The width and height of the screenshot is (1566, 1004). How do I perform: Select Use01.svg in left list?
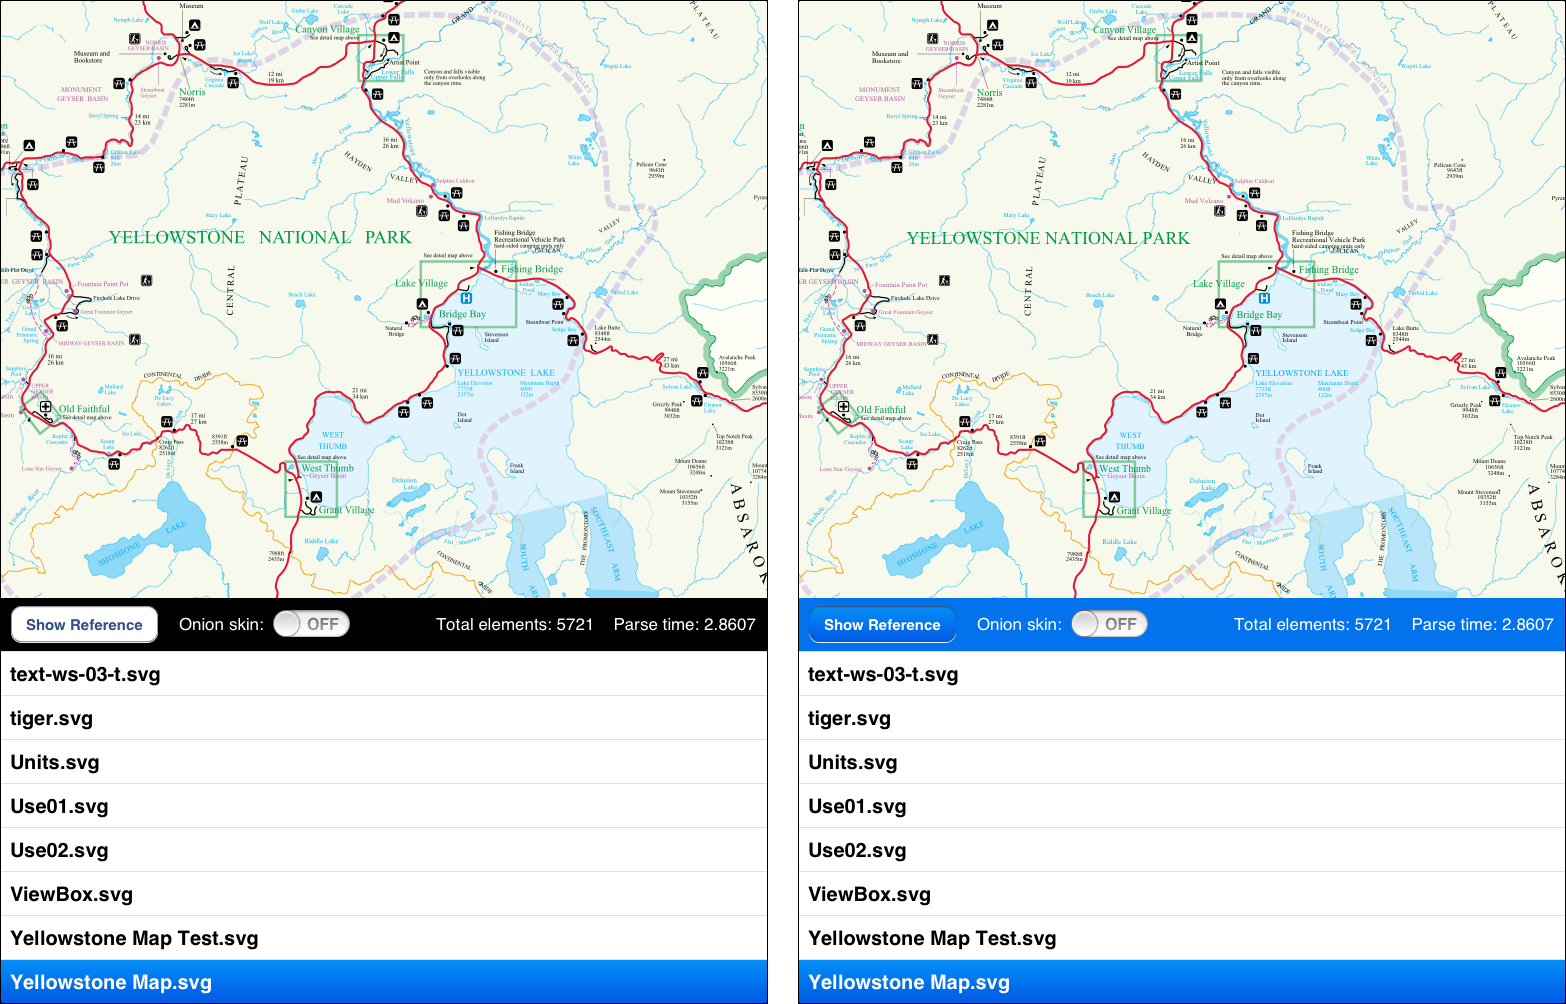pyautogui.click(x=384, y=806)
